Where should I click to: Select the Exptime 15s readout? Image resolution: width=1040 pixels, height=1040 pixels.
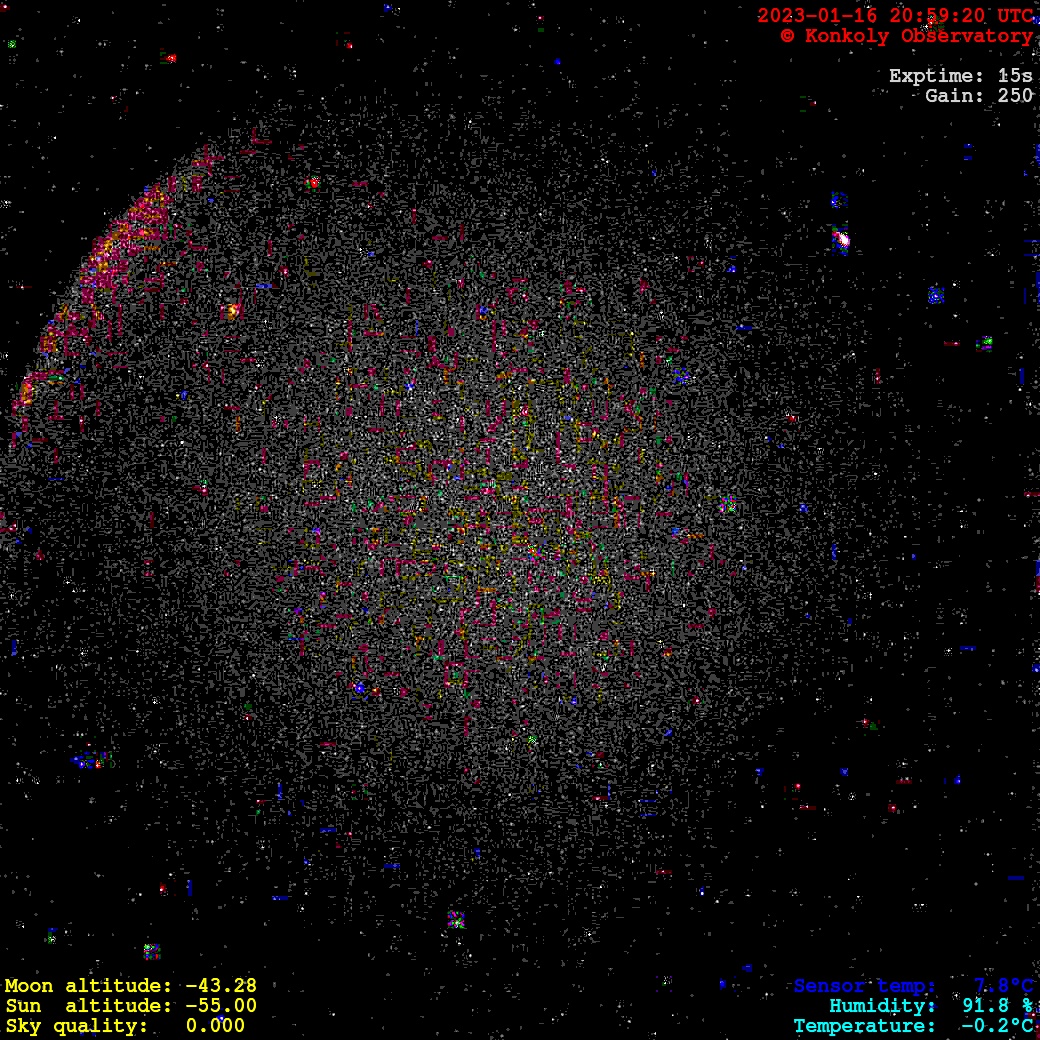coord(960,76)
